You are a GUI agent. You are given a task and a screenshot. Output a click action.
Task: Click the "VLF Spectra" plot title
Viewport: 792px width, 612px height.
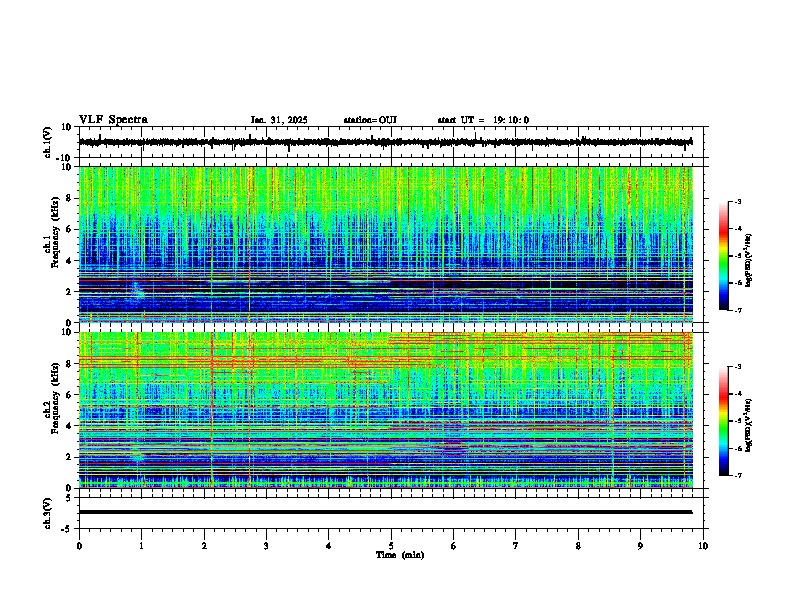[113, 120]
